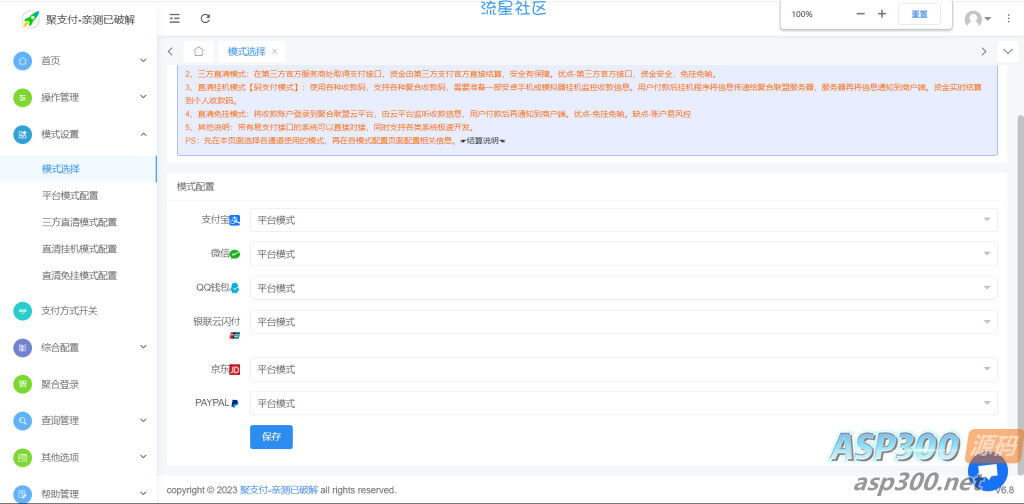Click the 重置 zoom reset button

(919, 14)
